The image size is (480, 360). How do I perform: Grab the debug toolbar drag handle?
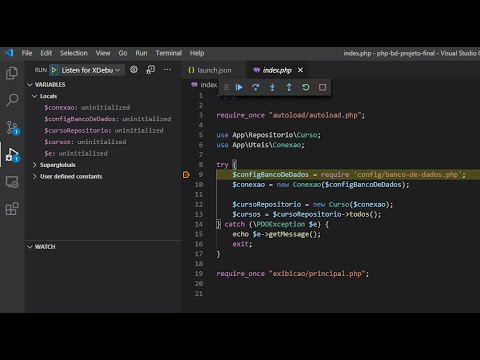coord(226,87)
